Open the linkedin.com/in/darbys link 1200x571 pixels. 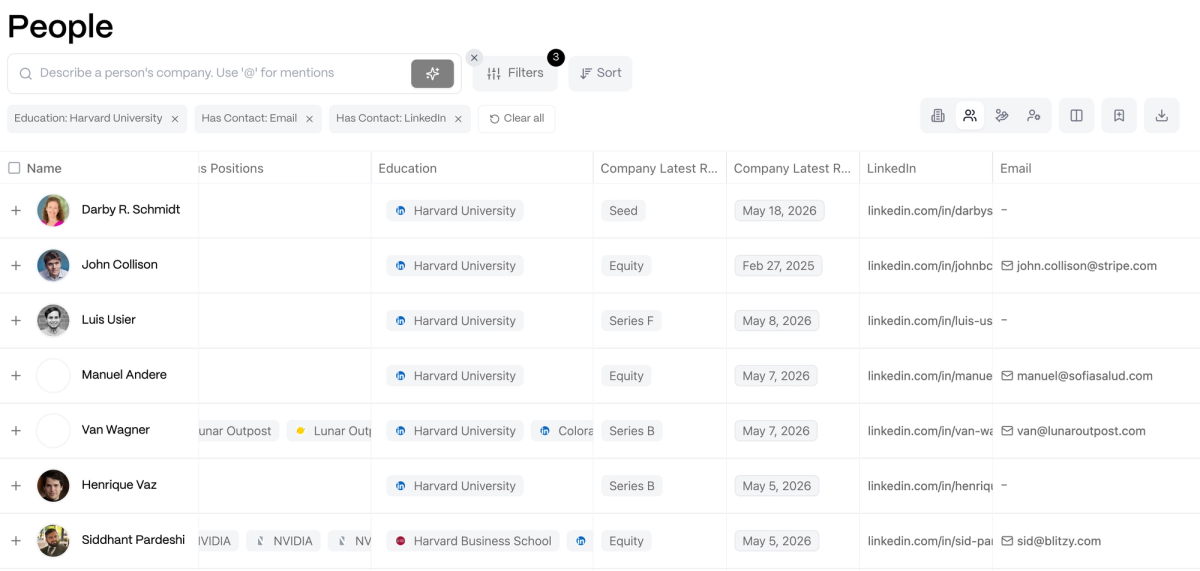pyautogui.click(x=930, y=211)
